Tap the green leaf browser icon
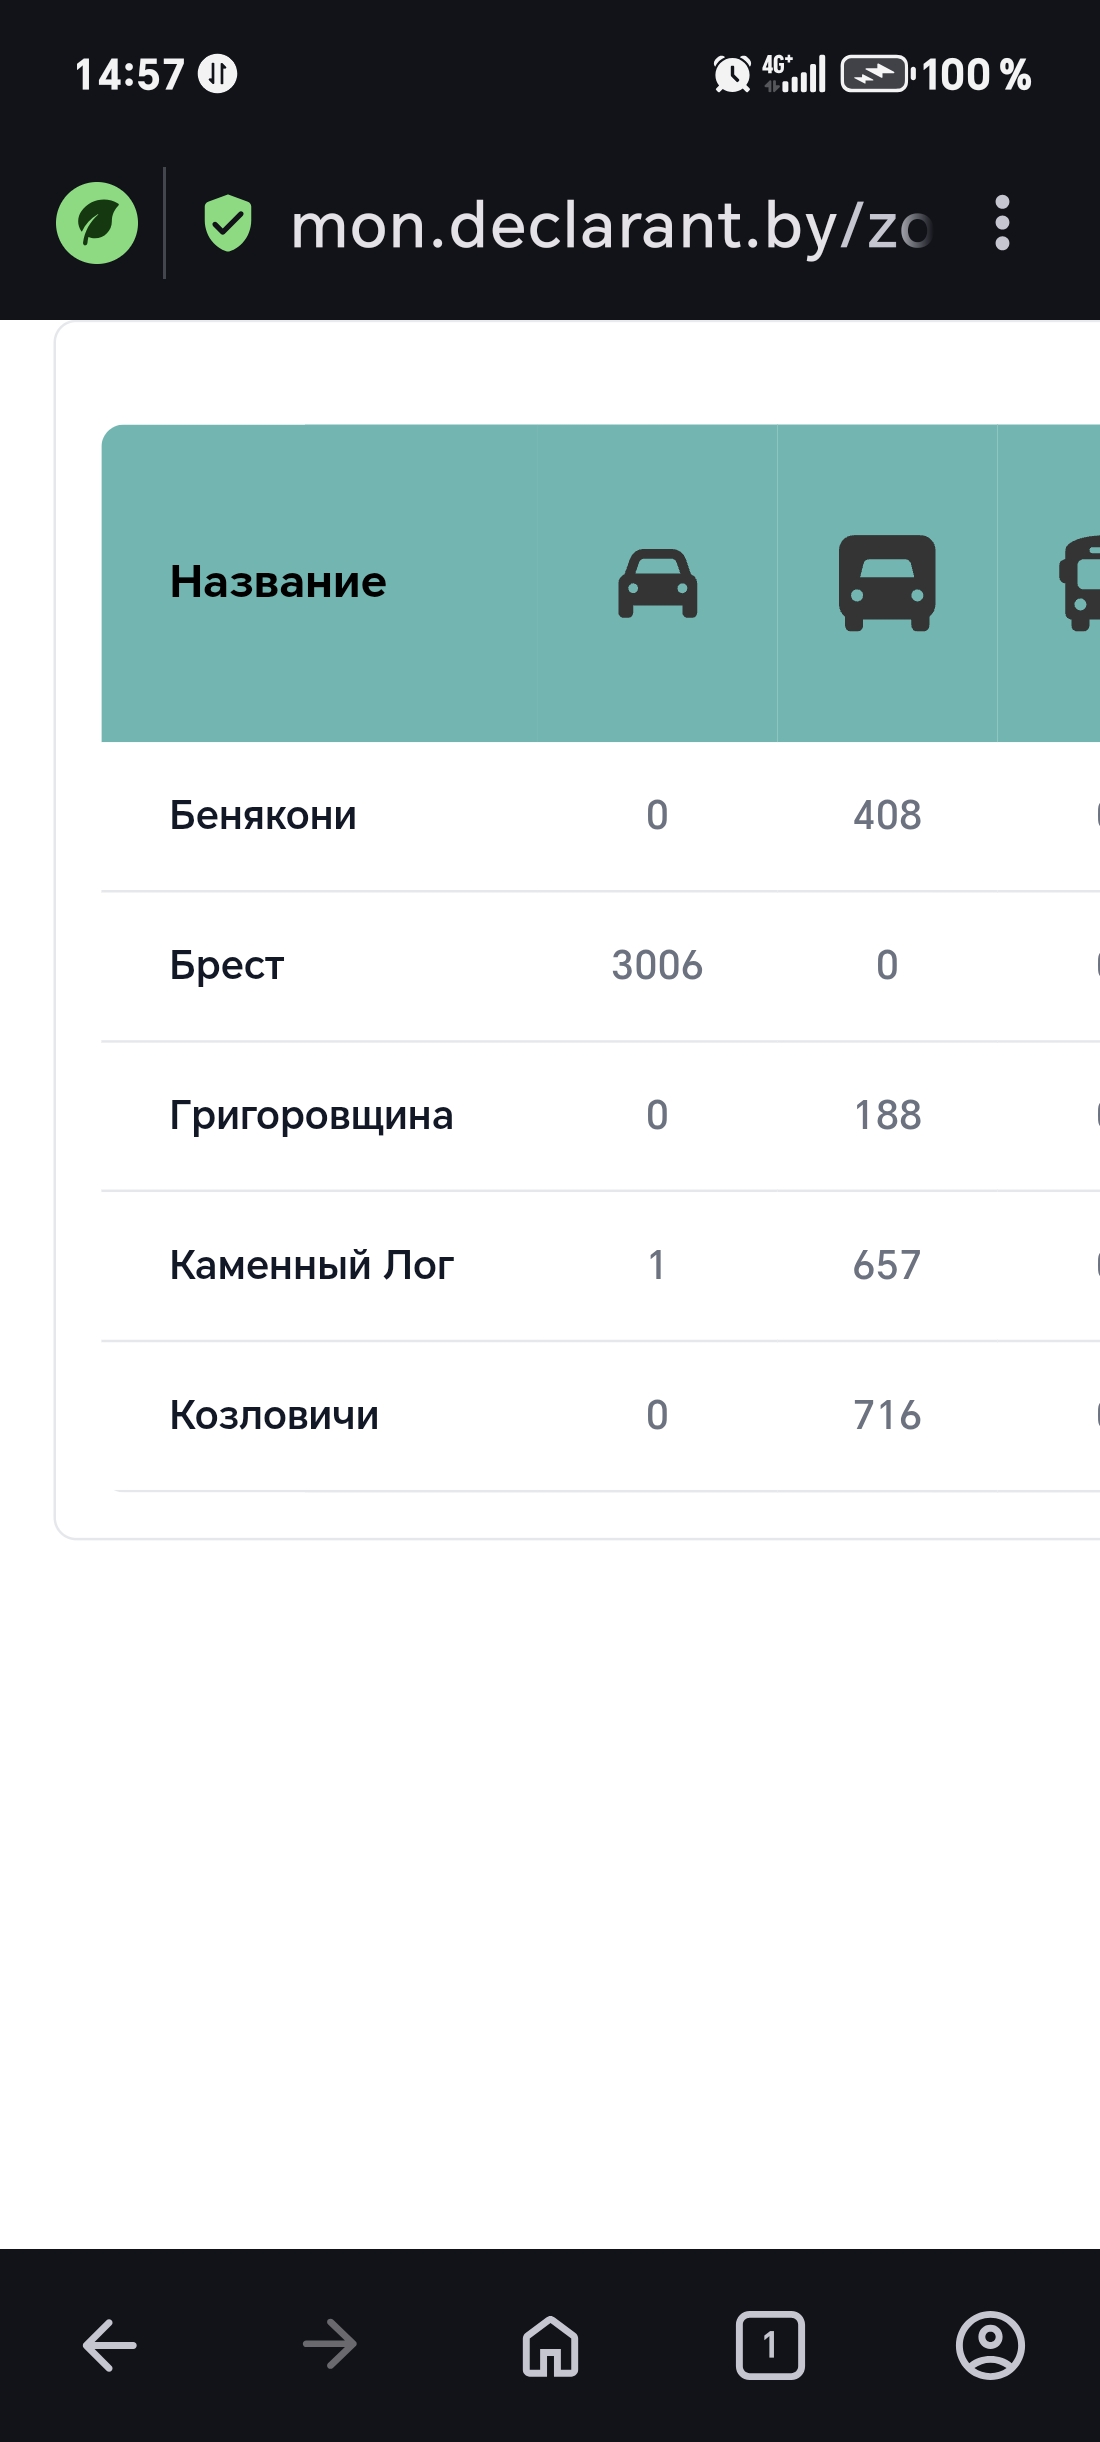This screenshot has height=2442, width=1100. tap(97, 223)
